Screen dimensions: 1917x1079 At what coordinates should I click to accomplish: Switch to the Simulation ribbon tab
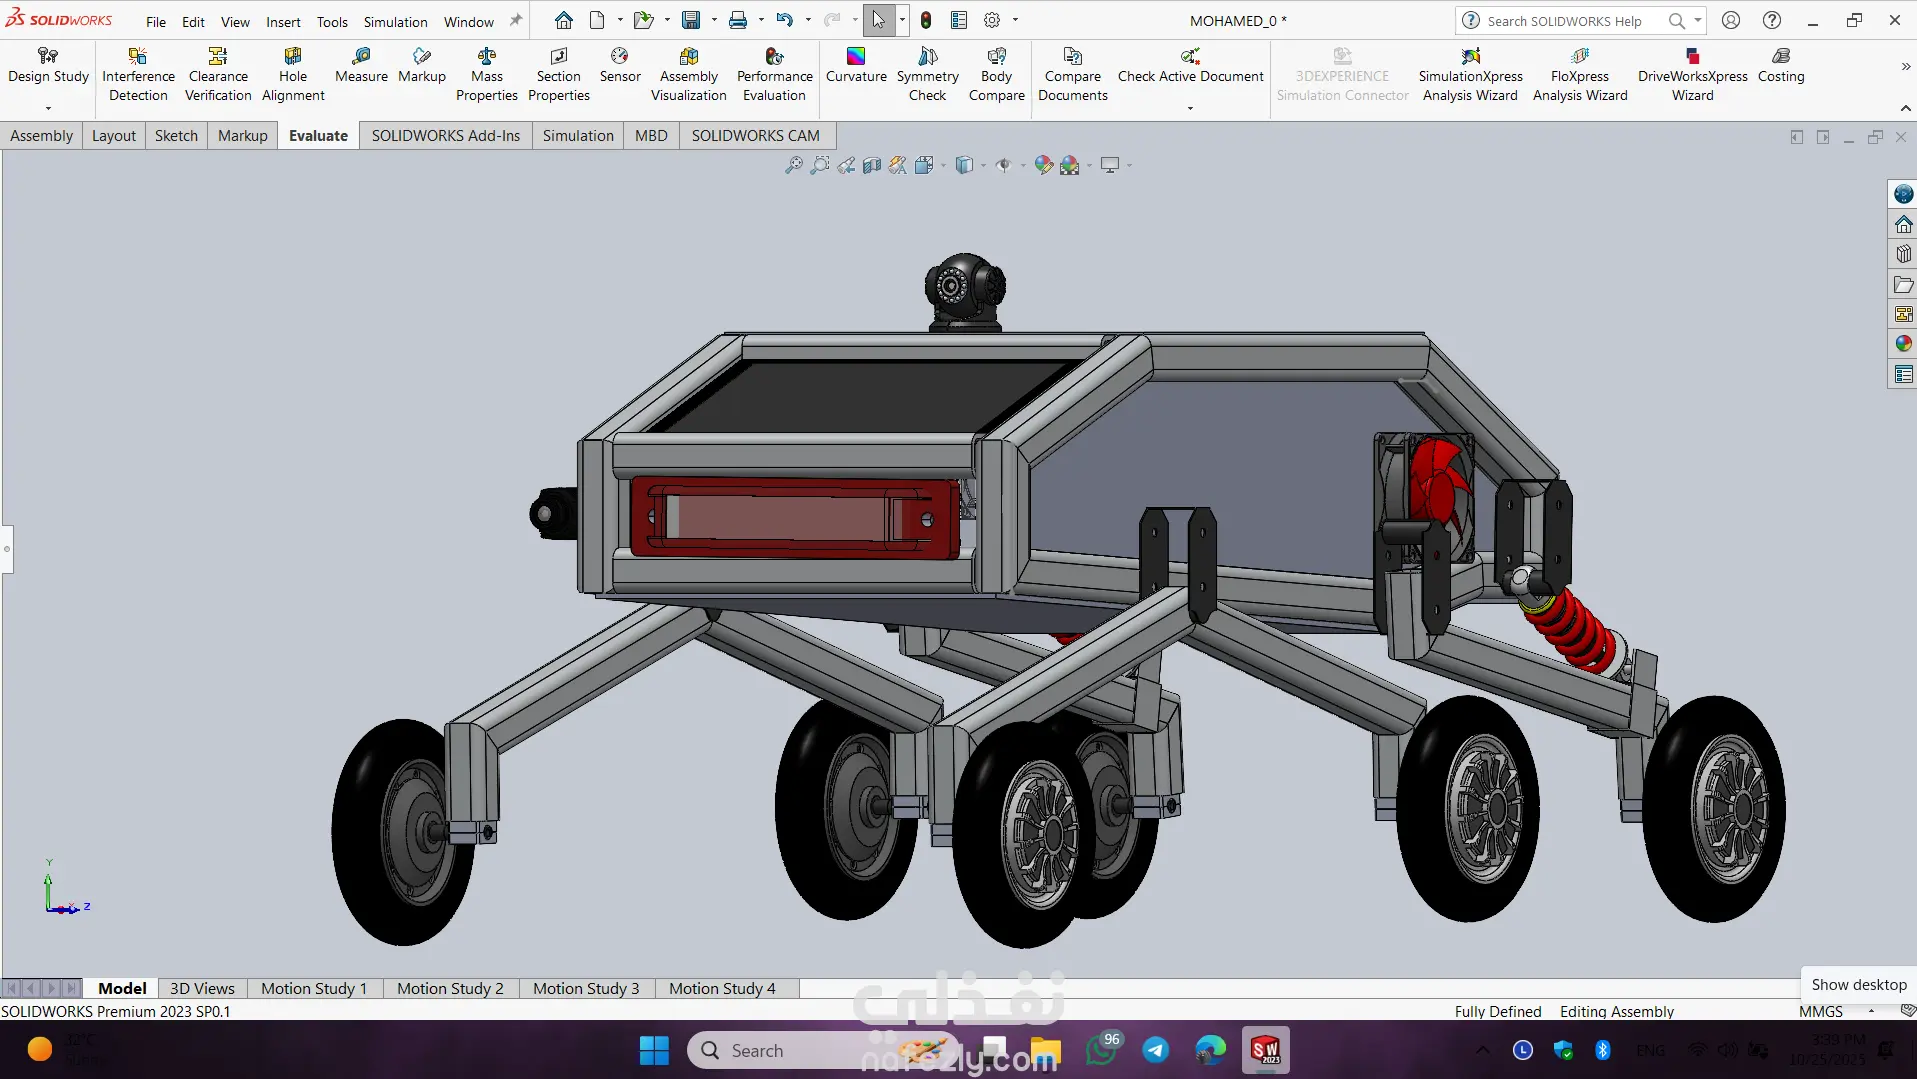click(x=578, y=136)
